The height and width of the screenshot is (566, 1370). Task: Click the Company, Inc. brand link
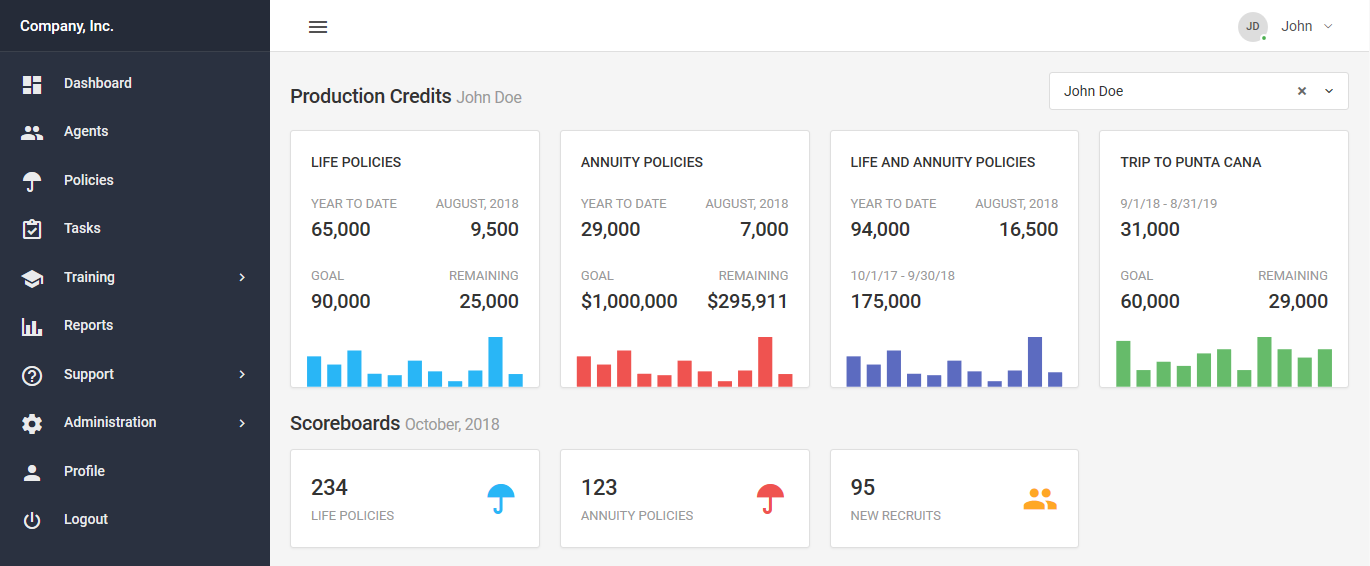(x=67, y=26)
